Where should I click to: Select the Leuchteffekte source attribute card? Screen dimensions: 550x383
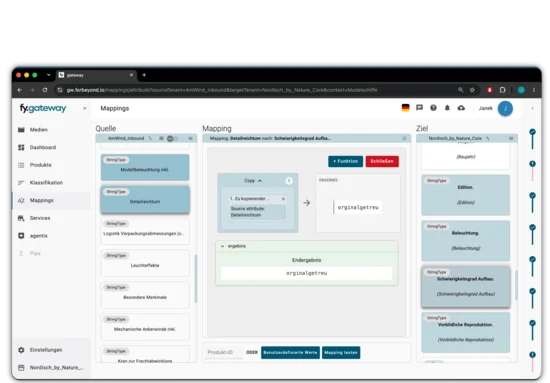pos(145,263)
